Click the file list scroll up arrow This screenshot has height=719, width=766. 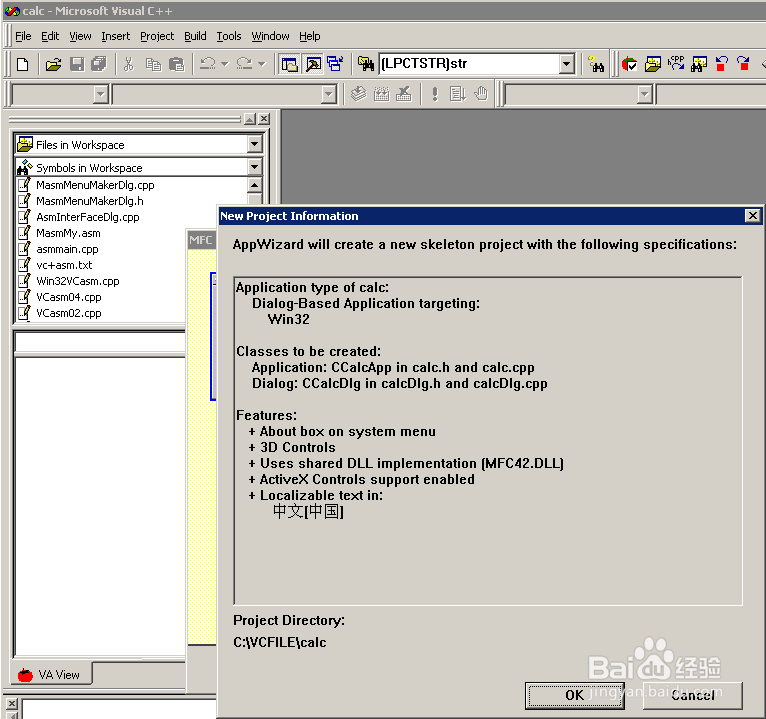pos(255,185)
